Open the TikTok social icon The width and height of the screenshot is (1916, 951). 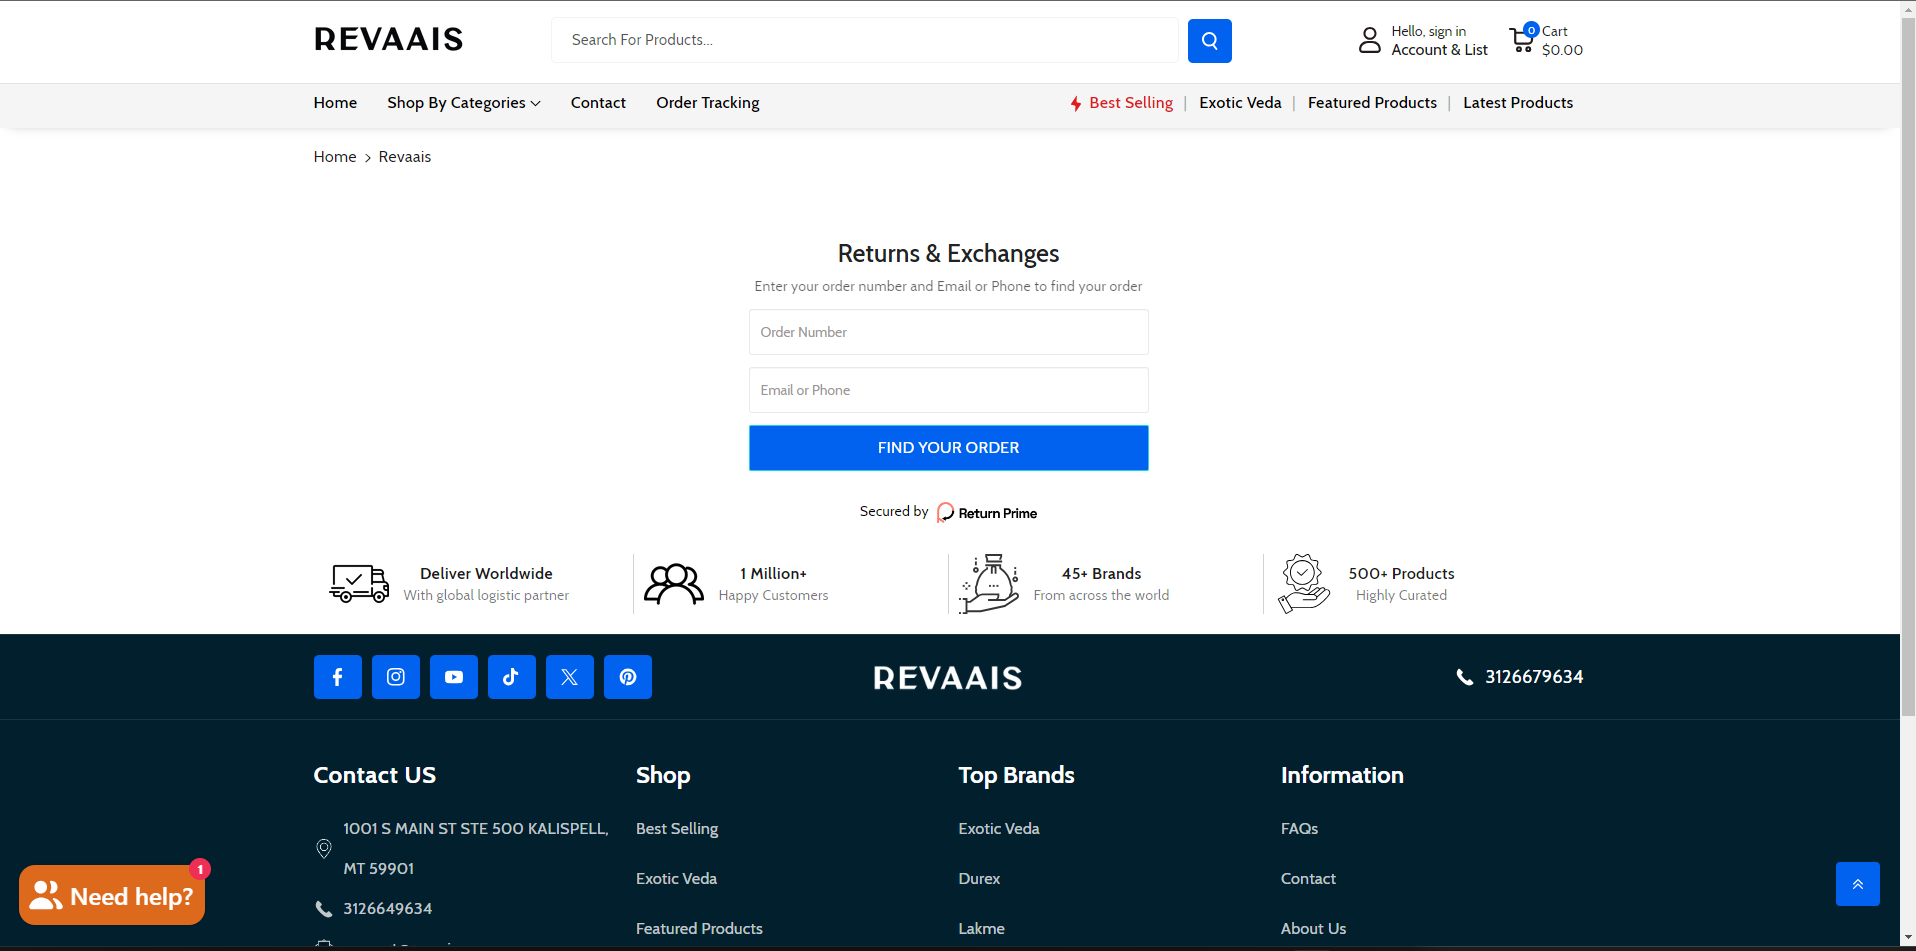tap(512, 677)
